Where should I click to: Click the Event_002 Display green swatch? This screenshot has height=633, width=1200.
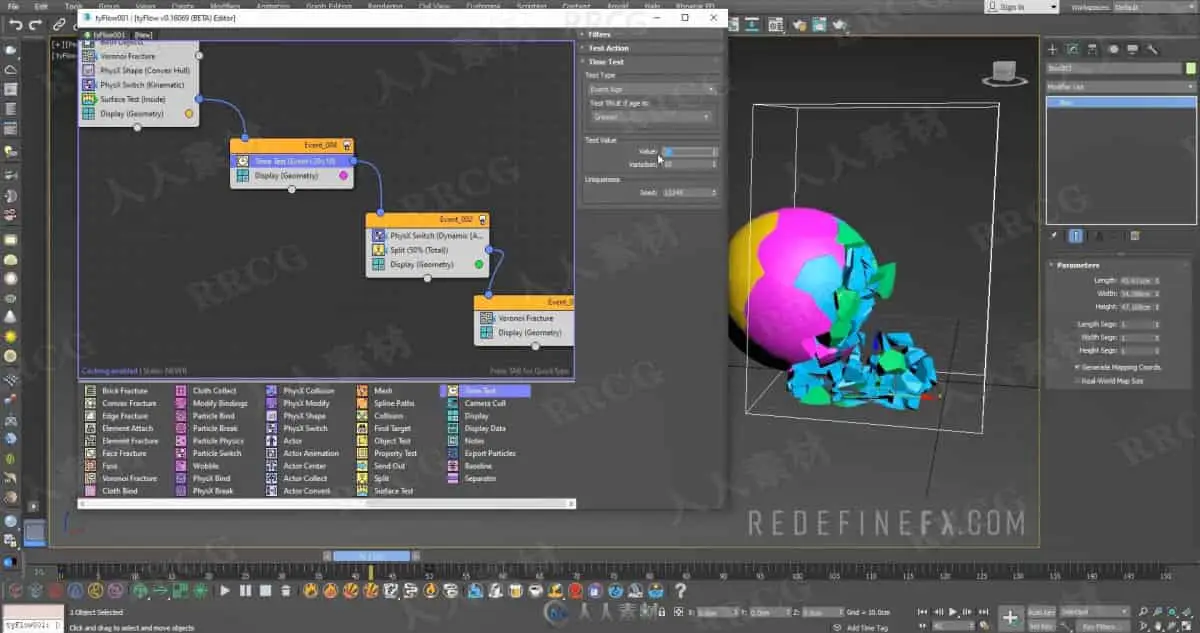tap(479, 264)
